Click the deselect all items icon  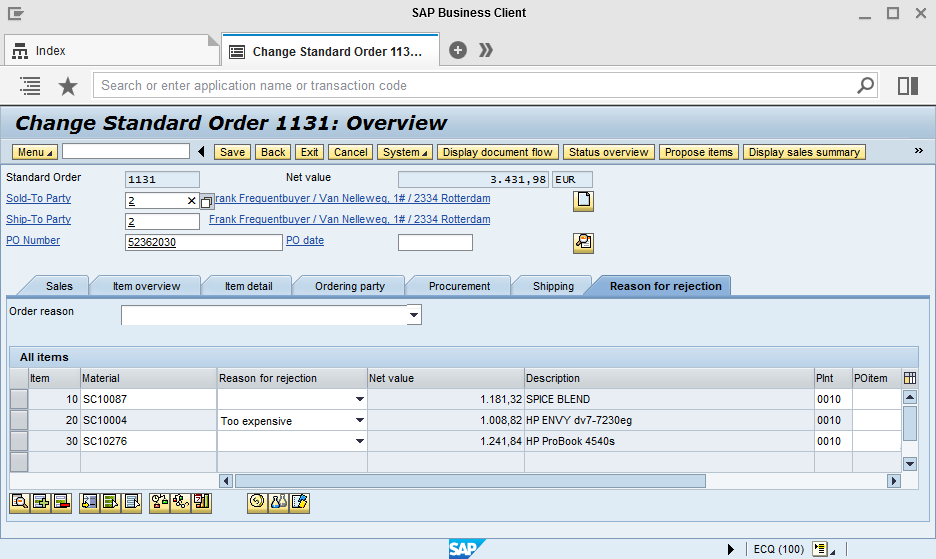click(x=131, y=502)
